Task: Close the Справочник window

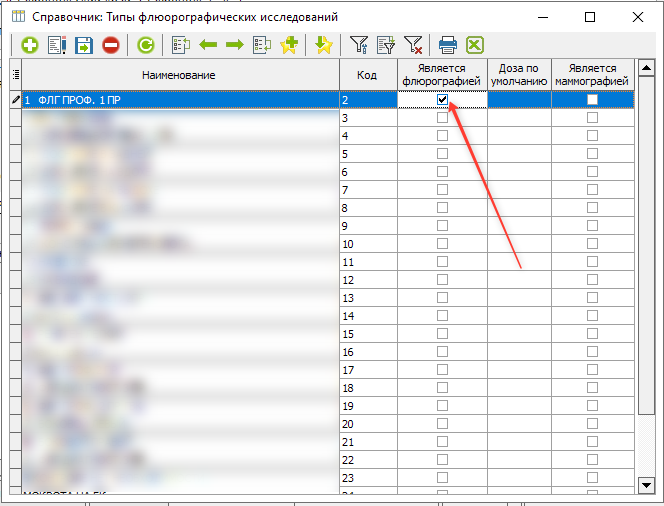Action: coord(638,17)
